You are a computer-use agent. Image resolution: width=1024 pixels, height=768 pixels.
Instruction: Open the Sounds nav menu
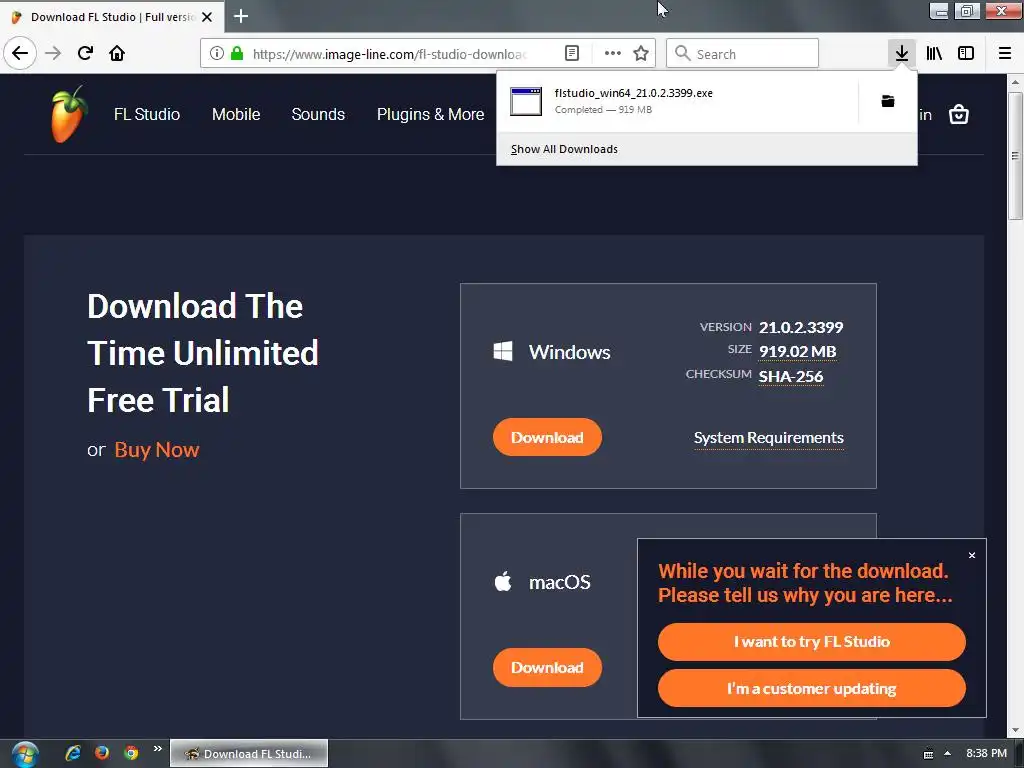point(318,114)
